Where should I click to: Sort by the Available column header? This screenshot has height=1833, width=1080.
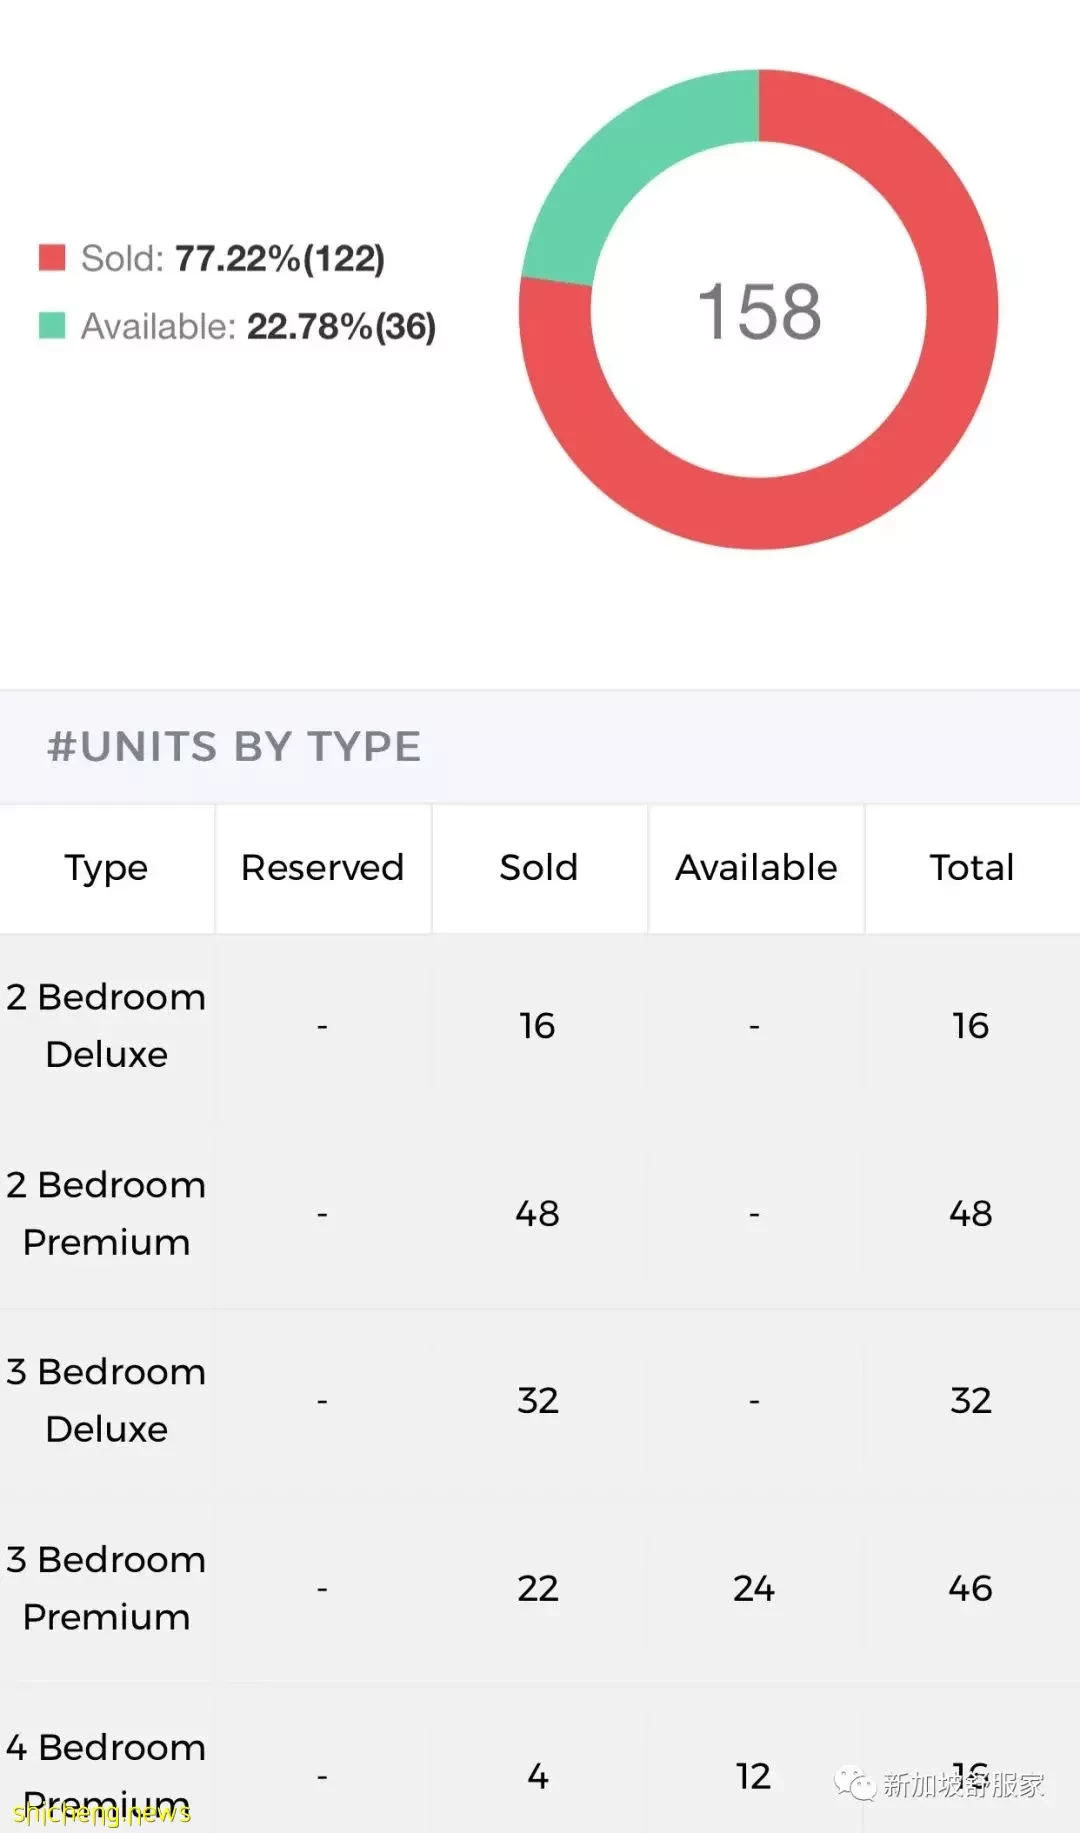(x=756, y=868)
